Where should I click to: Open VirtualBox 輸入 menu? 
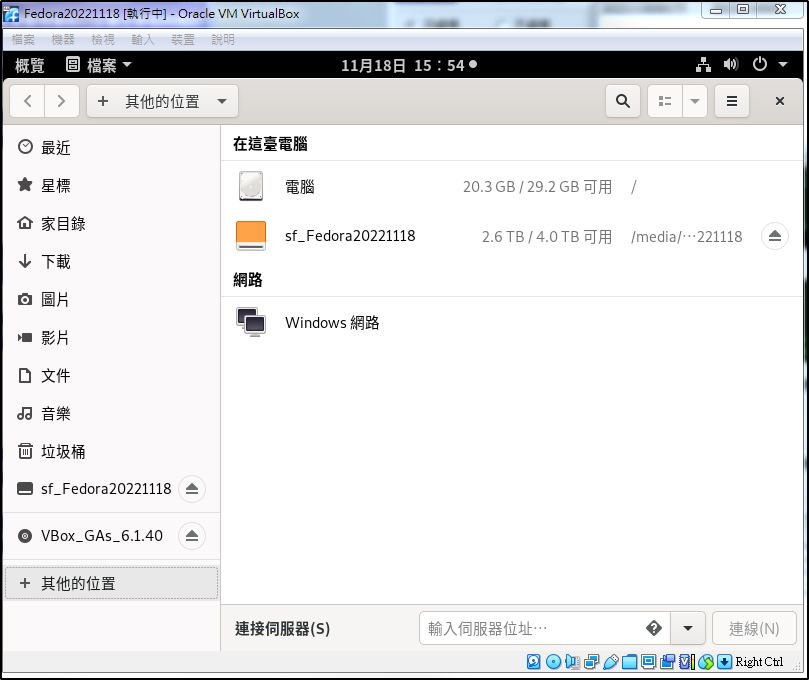[x=143, y=40]
